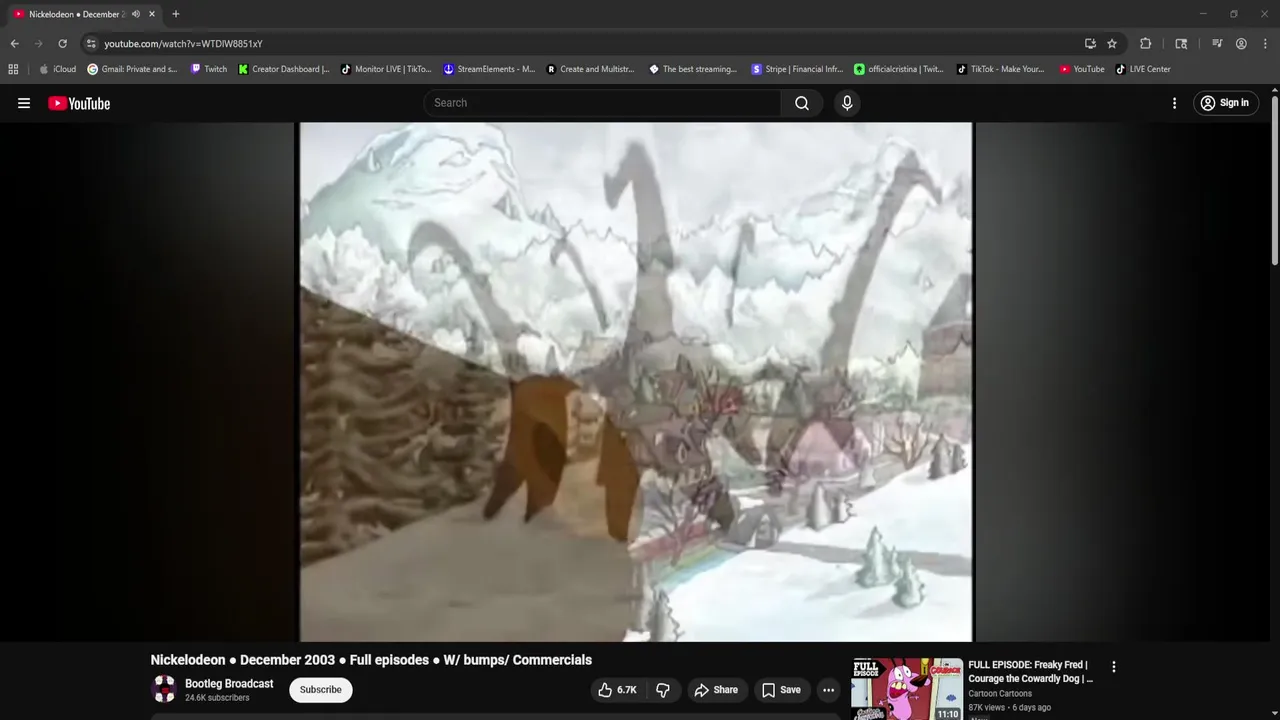Screen dimensions: 1280x720
Task: Open the side panel browser icon
Action: coord(1181,44)
